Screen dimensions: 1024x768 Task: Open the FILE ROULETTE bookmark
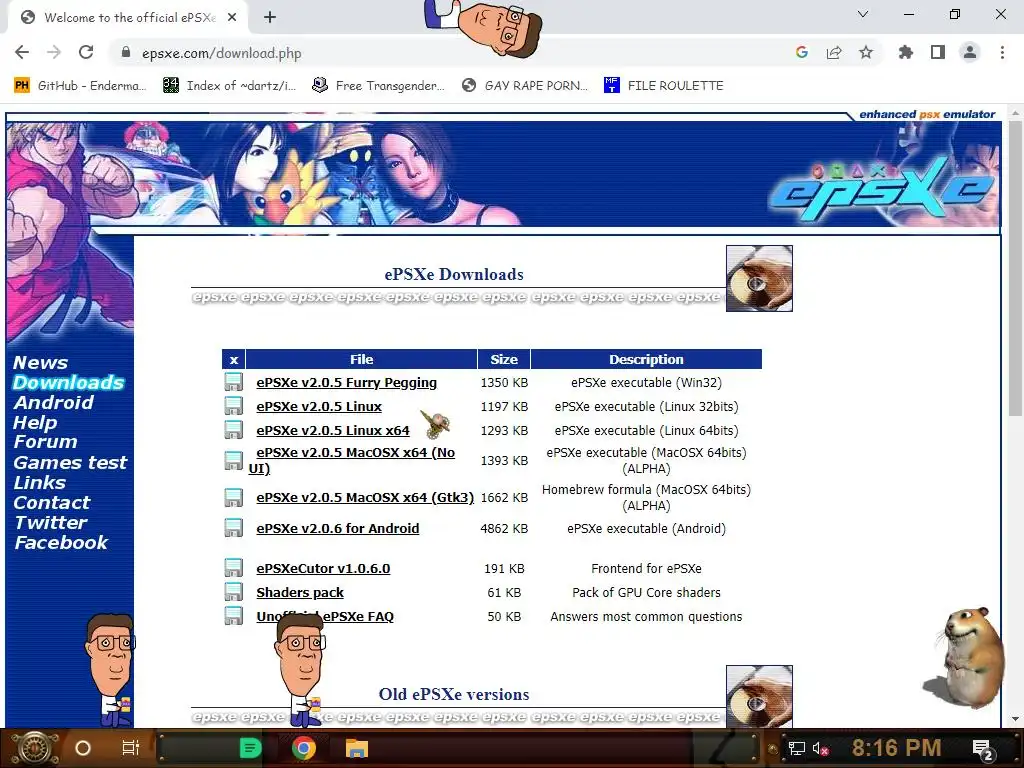click(664, 86)
